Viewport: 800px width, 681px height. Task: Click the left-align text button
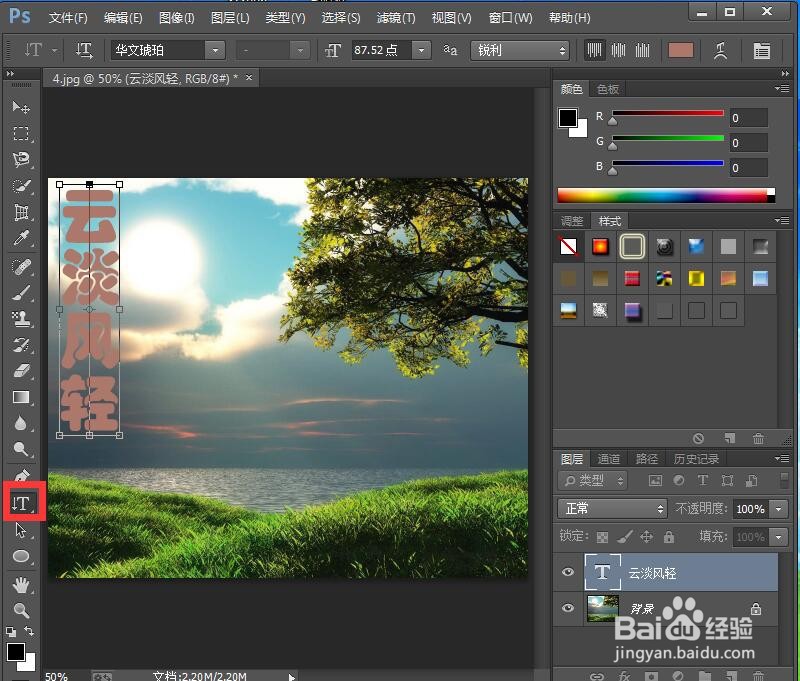pos(593,50)
